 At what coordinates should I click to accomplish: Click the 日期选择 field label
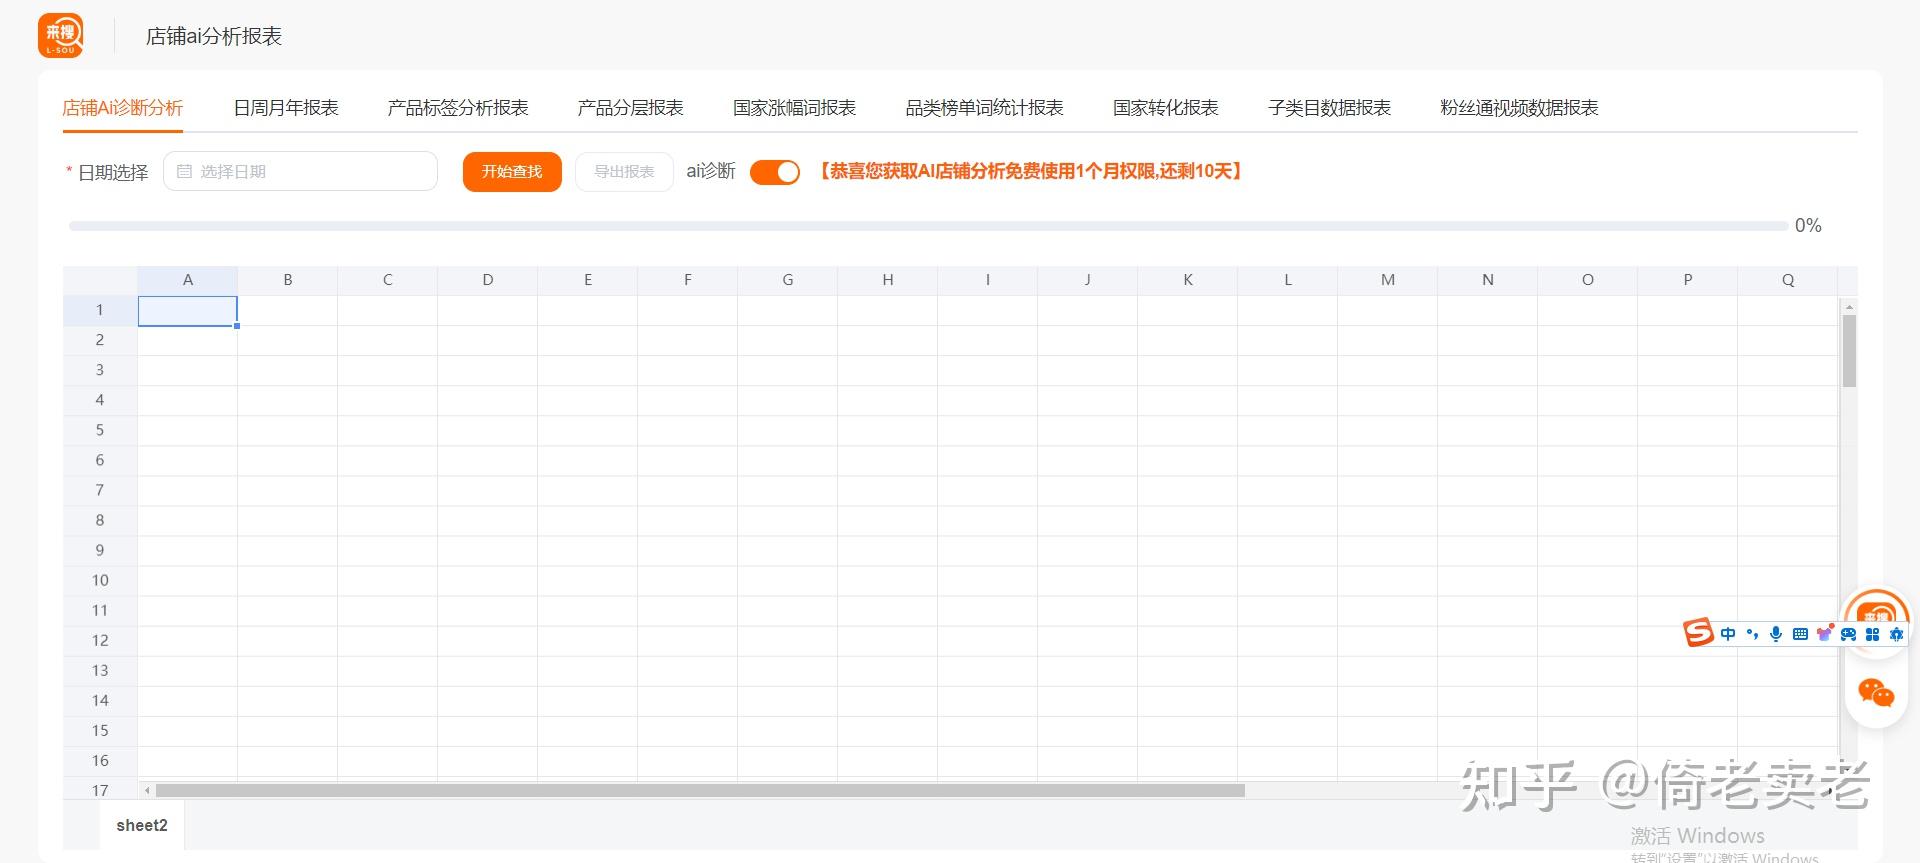113,173
